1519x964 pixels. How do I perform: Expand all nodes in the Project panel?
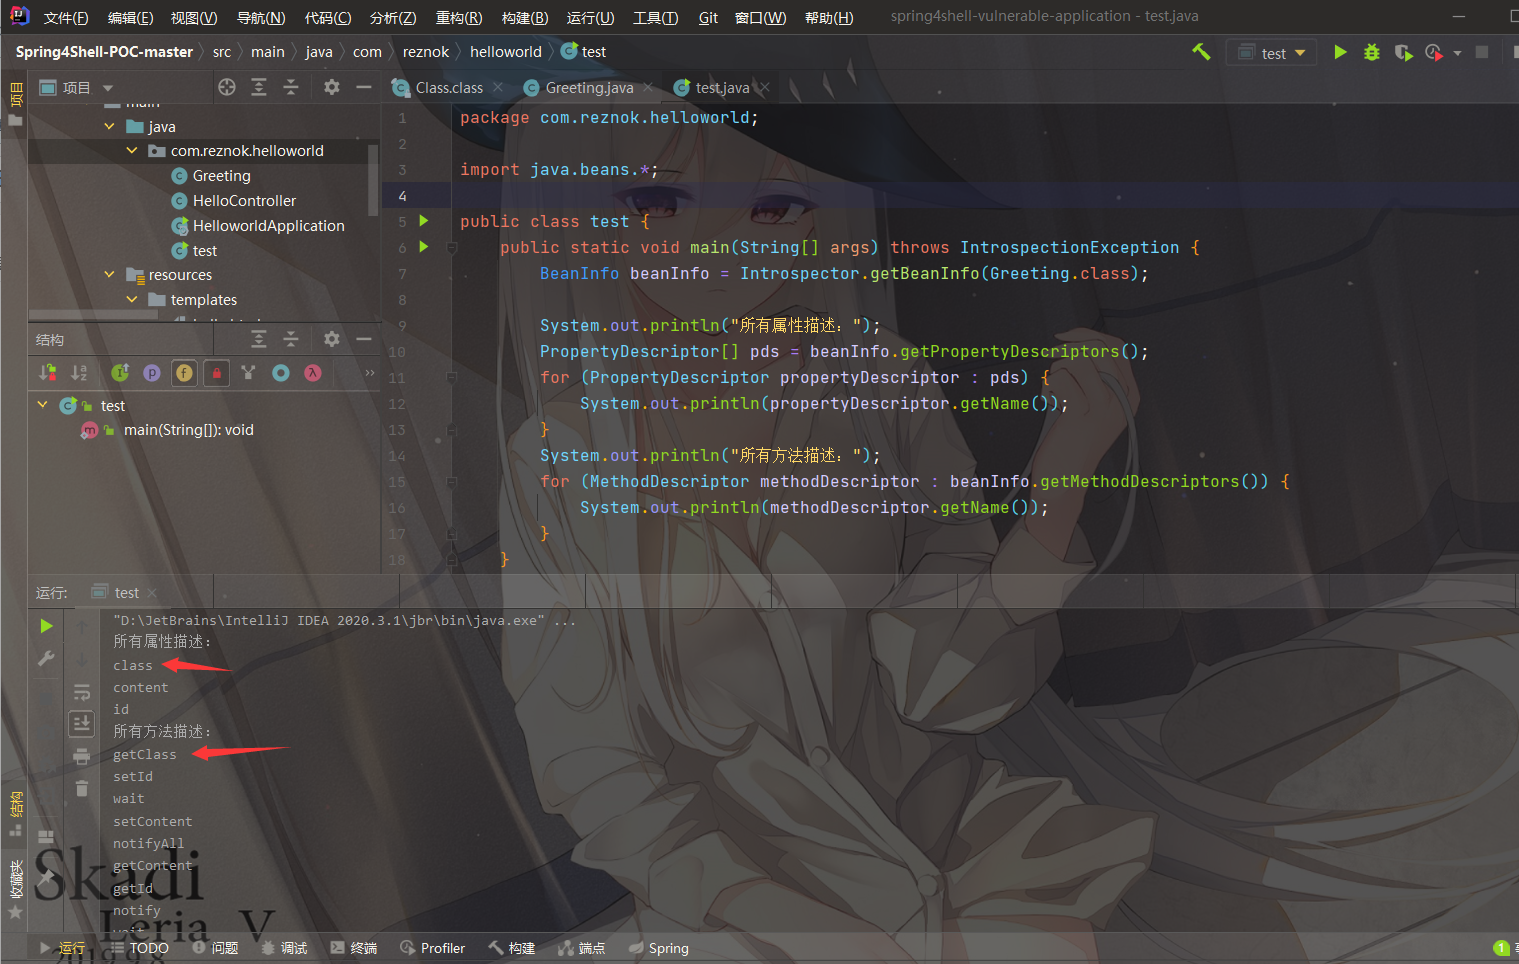pyautogui.click(x=259, y=87)
